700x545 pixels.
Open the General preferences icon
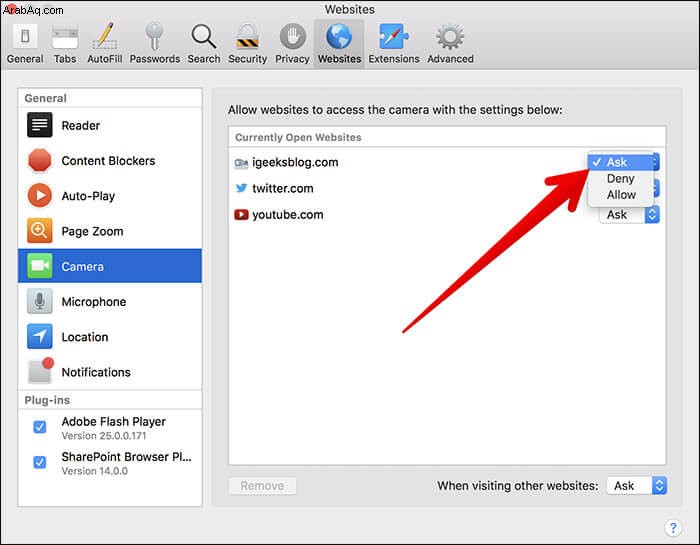[25, 36]
